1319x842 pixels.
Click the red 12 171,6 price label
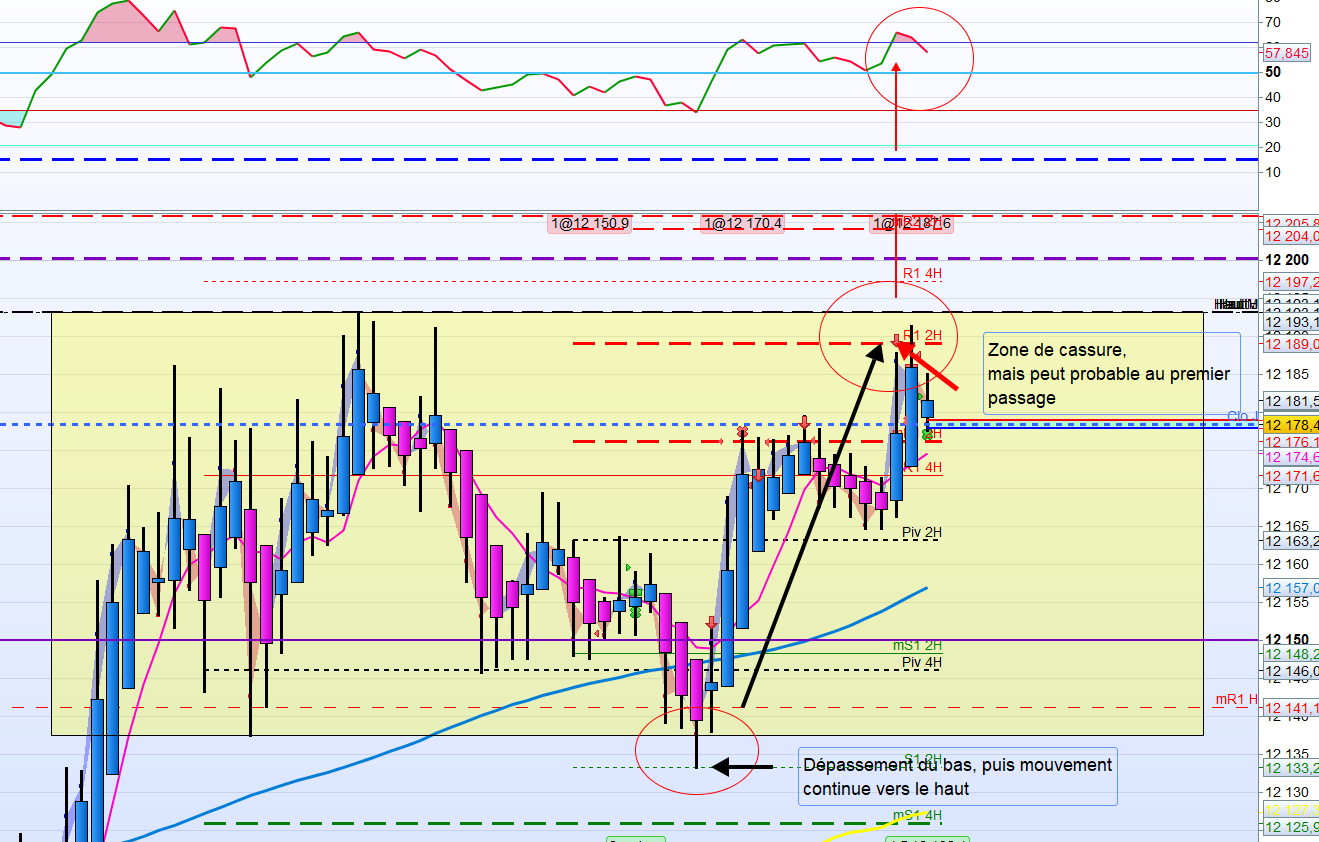(x=1291, y=476)
